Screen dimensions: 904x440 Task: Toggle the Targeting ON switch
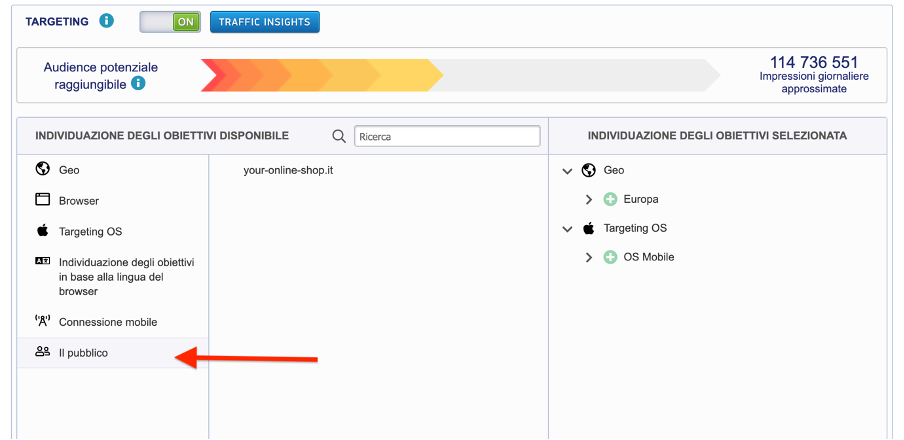click(170, 21)
